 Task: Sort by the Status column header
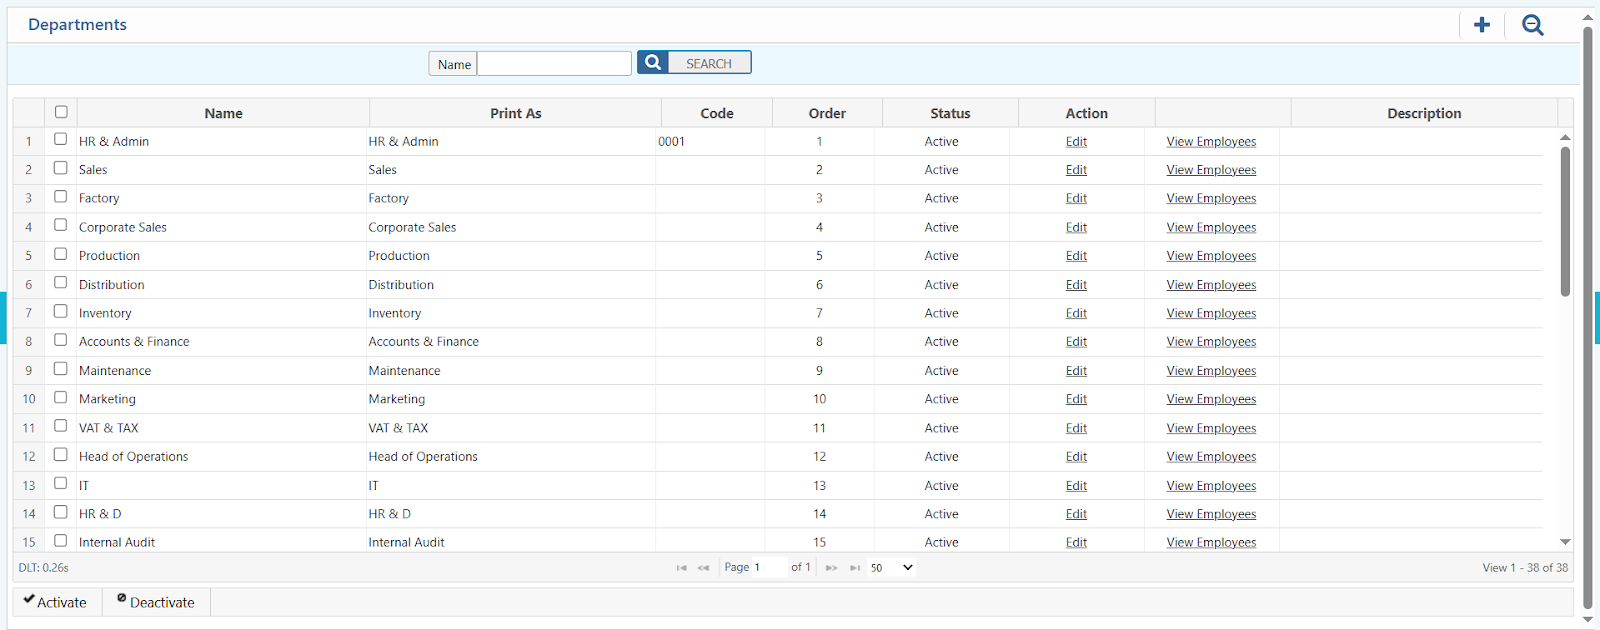tap(949, 113)
